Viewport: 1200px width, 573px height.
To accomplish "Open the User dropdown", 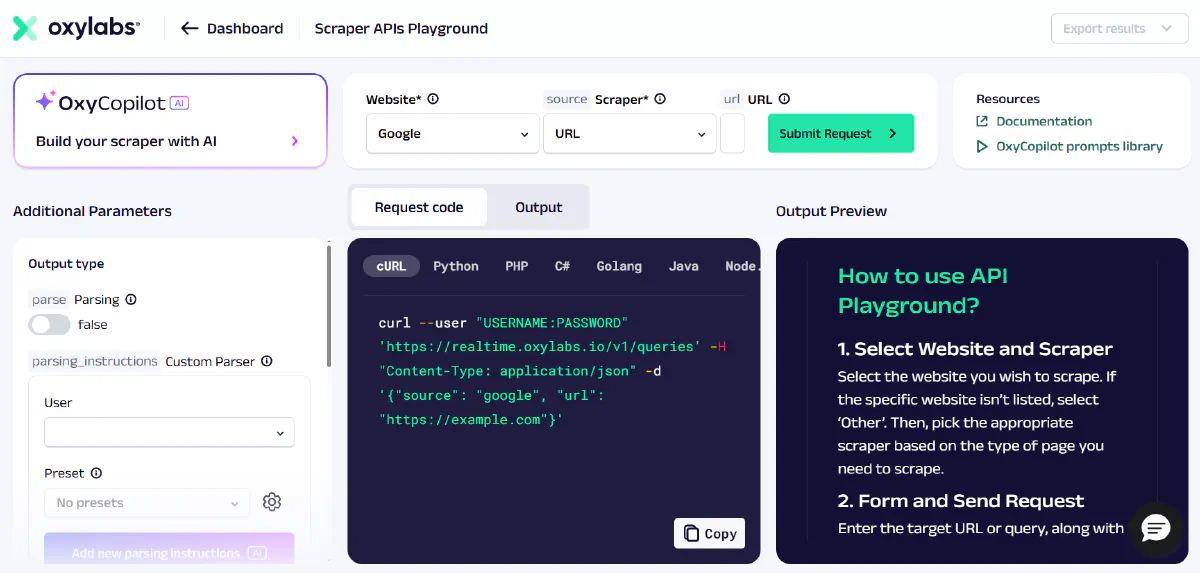I will coord(169,432).
